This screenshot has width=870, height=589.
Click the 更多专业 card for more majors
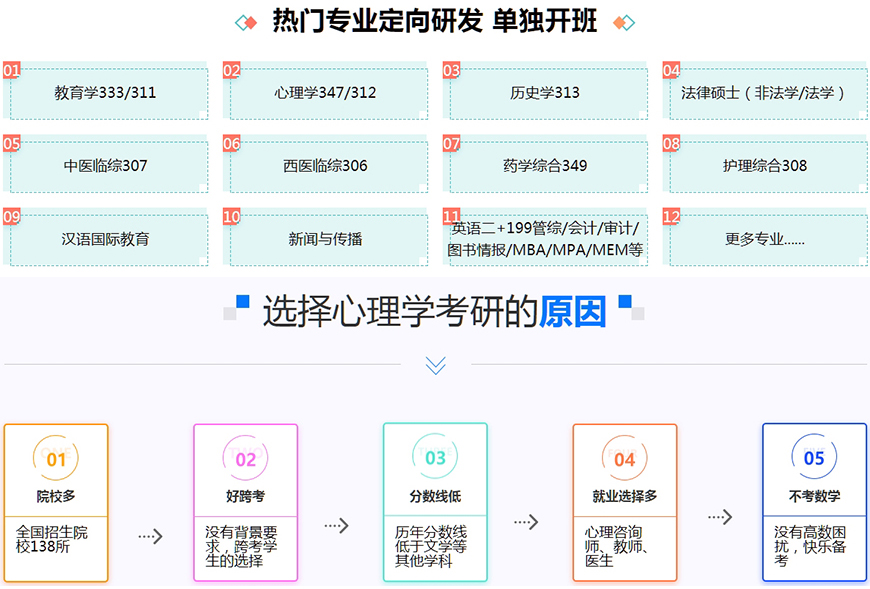(766, 238)
